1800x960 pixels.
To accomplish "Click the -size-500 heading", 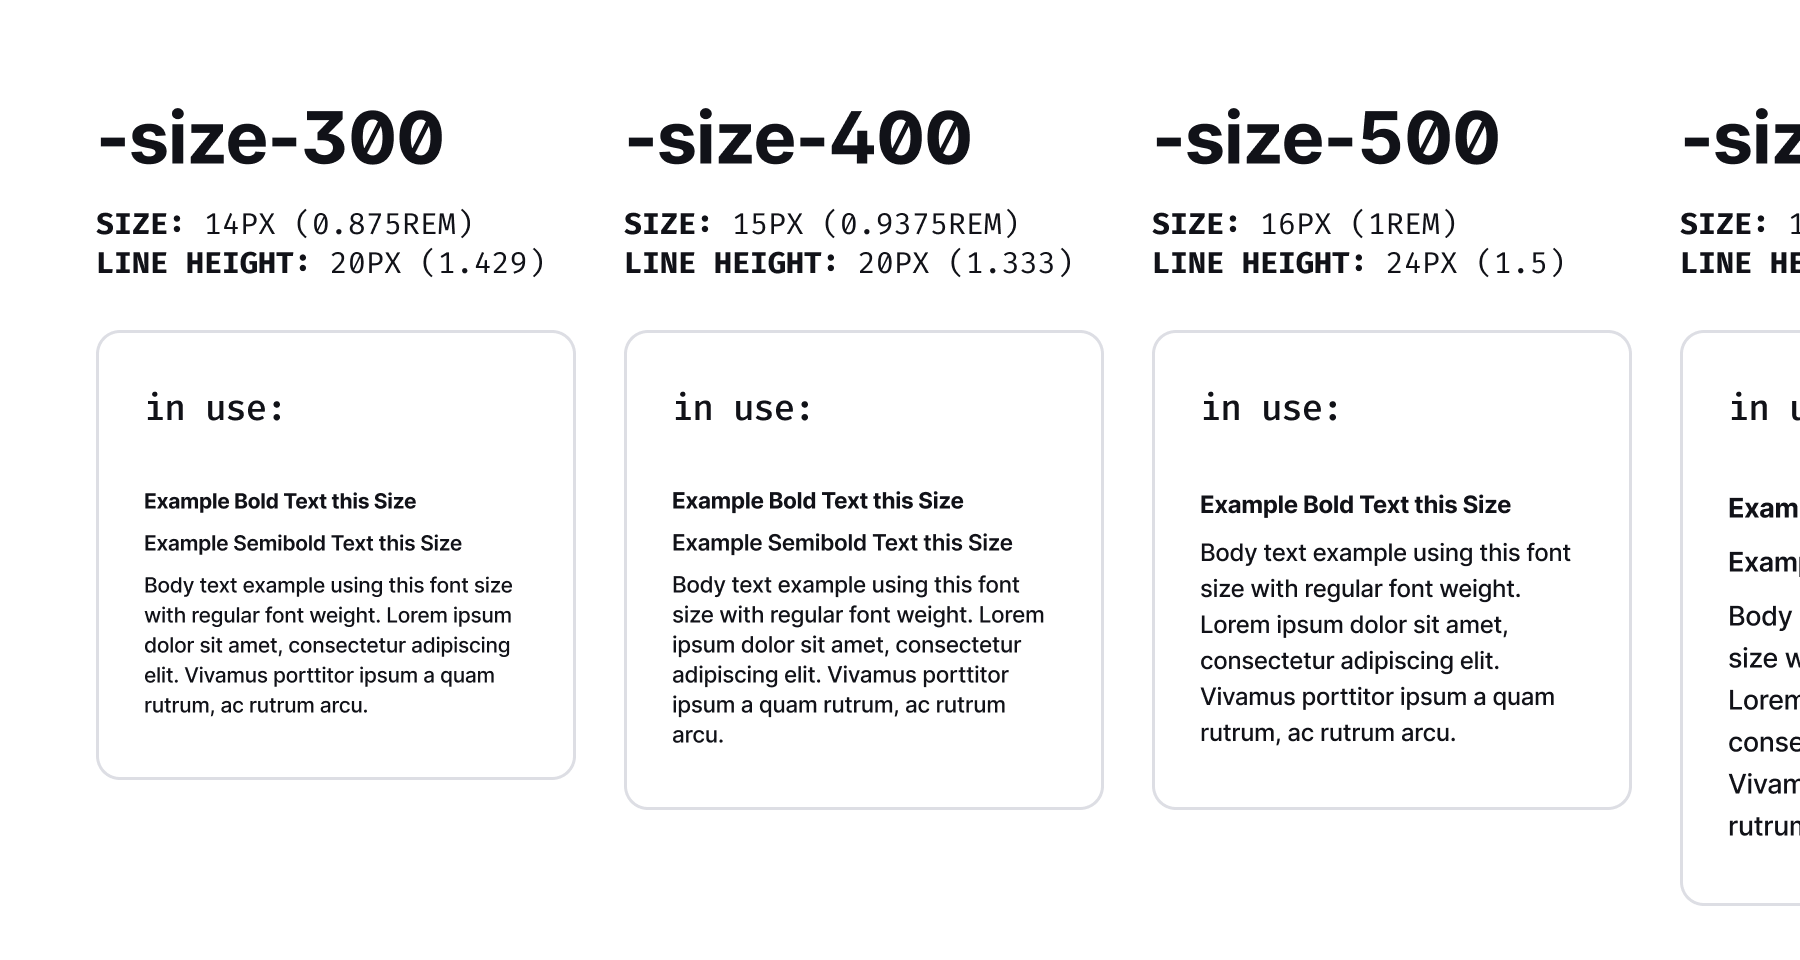I will click(x=1326, y=138).
